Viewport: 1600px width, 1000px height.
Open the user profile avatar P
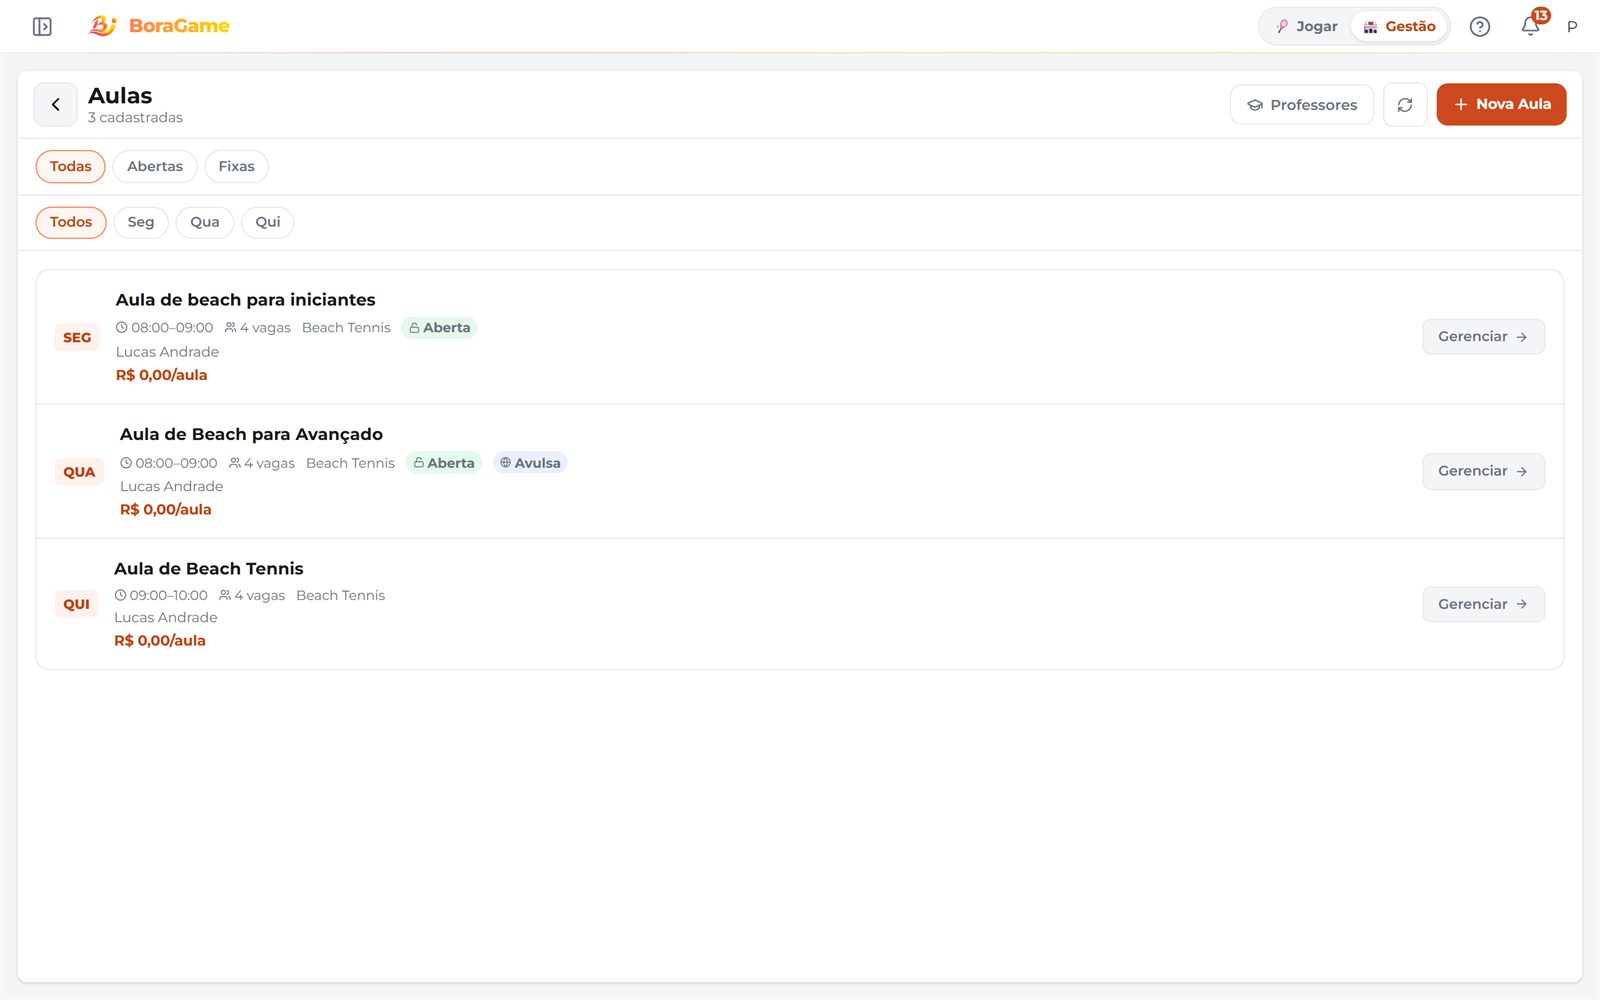click(x=1572, y=27)
